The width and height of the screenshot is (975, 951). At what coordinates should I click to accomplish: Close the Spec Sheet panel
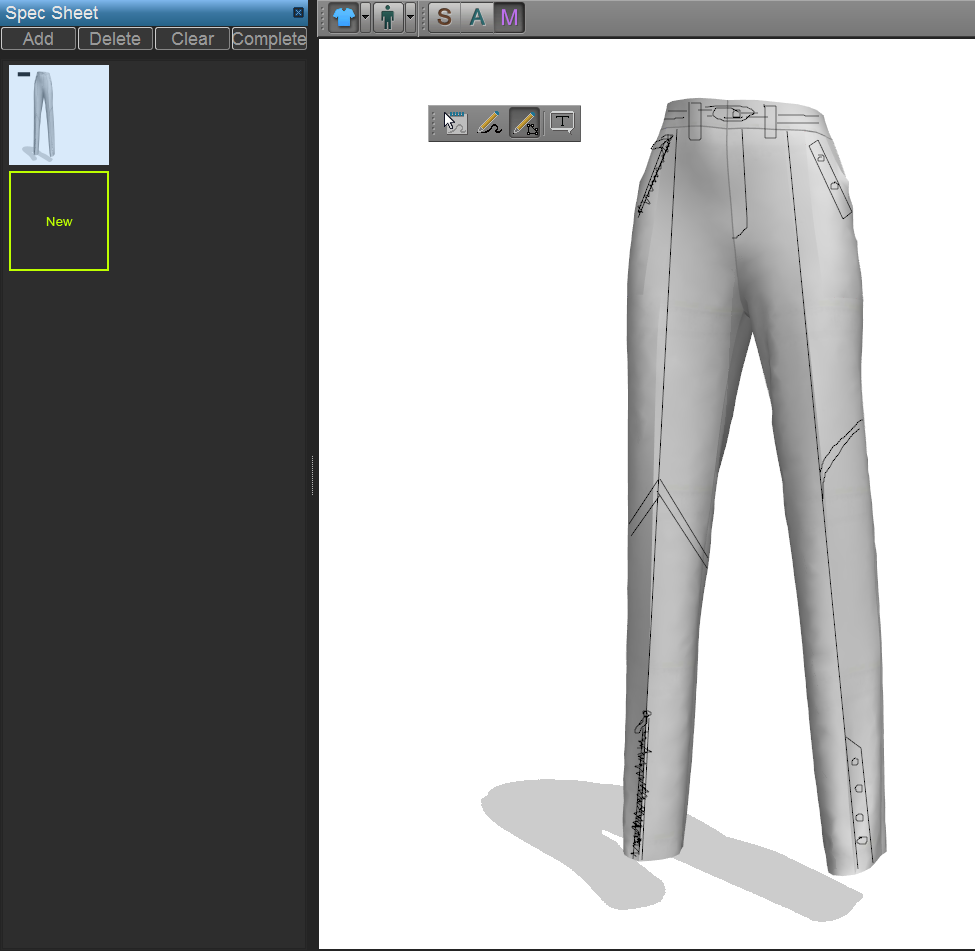tap(298, 13)
